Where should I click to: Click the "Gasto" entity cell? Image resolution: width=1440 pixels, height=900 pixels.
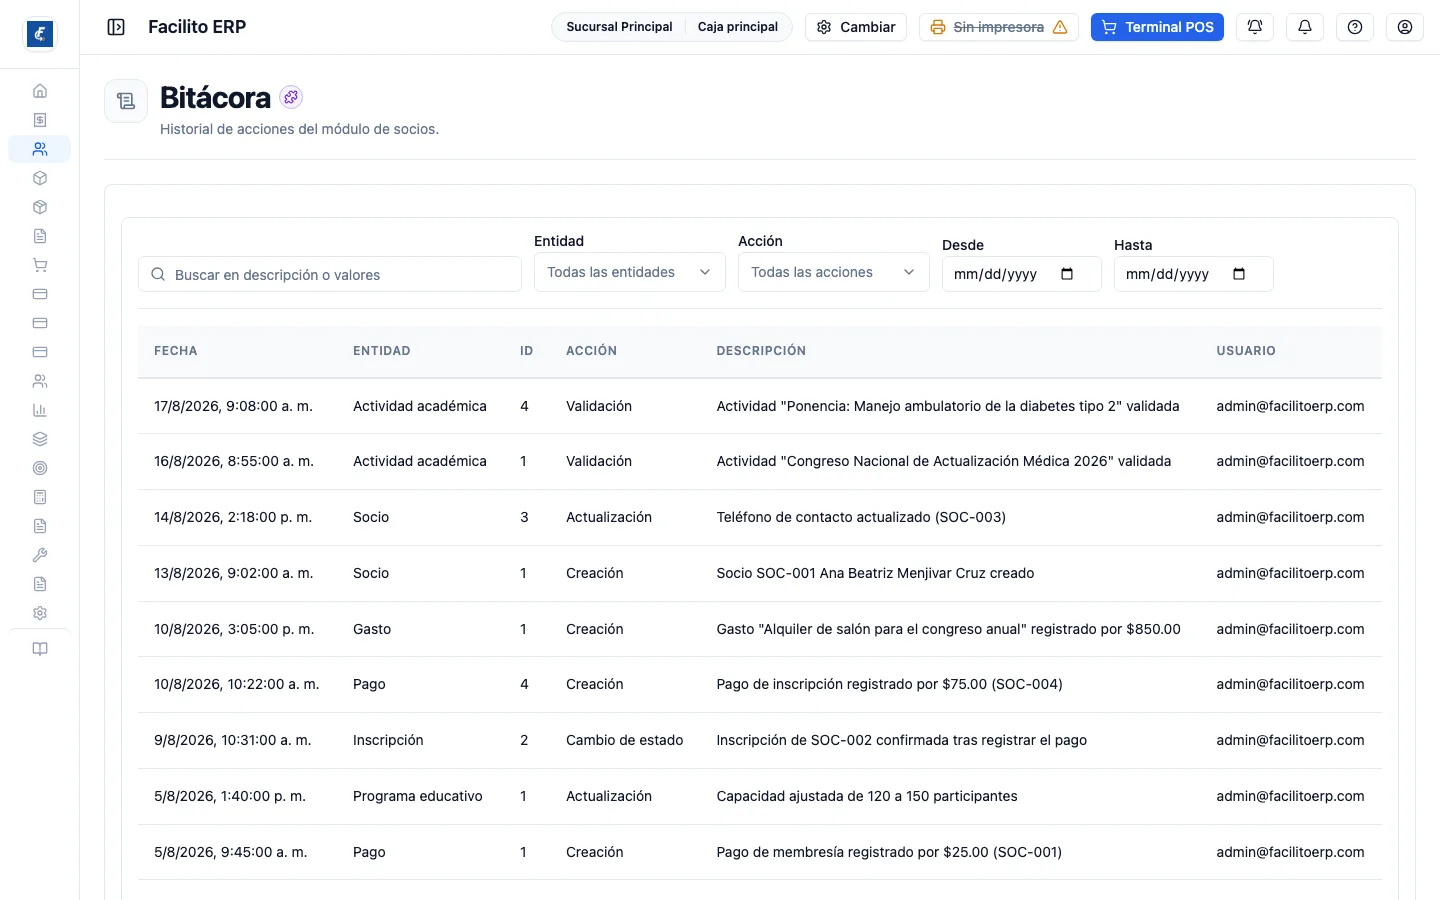pyautogui.click(x=372, y=629)
